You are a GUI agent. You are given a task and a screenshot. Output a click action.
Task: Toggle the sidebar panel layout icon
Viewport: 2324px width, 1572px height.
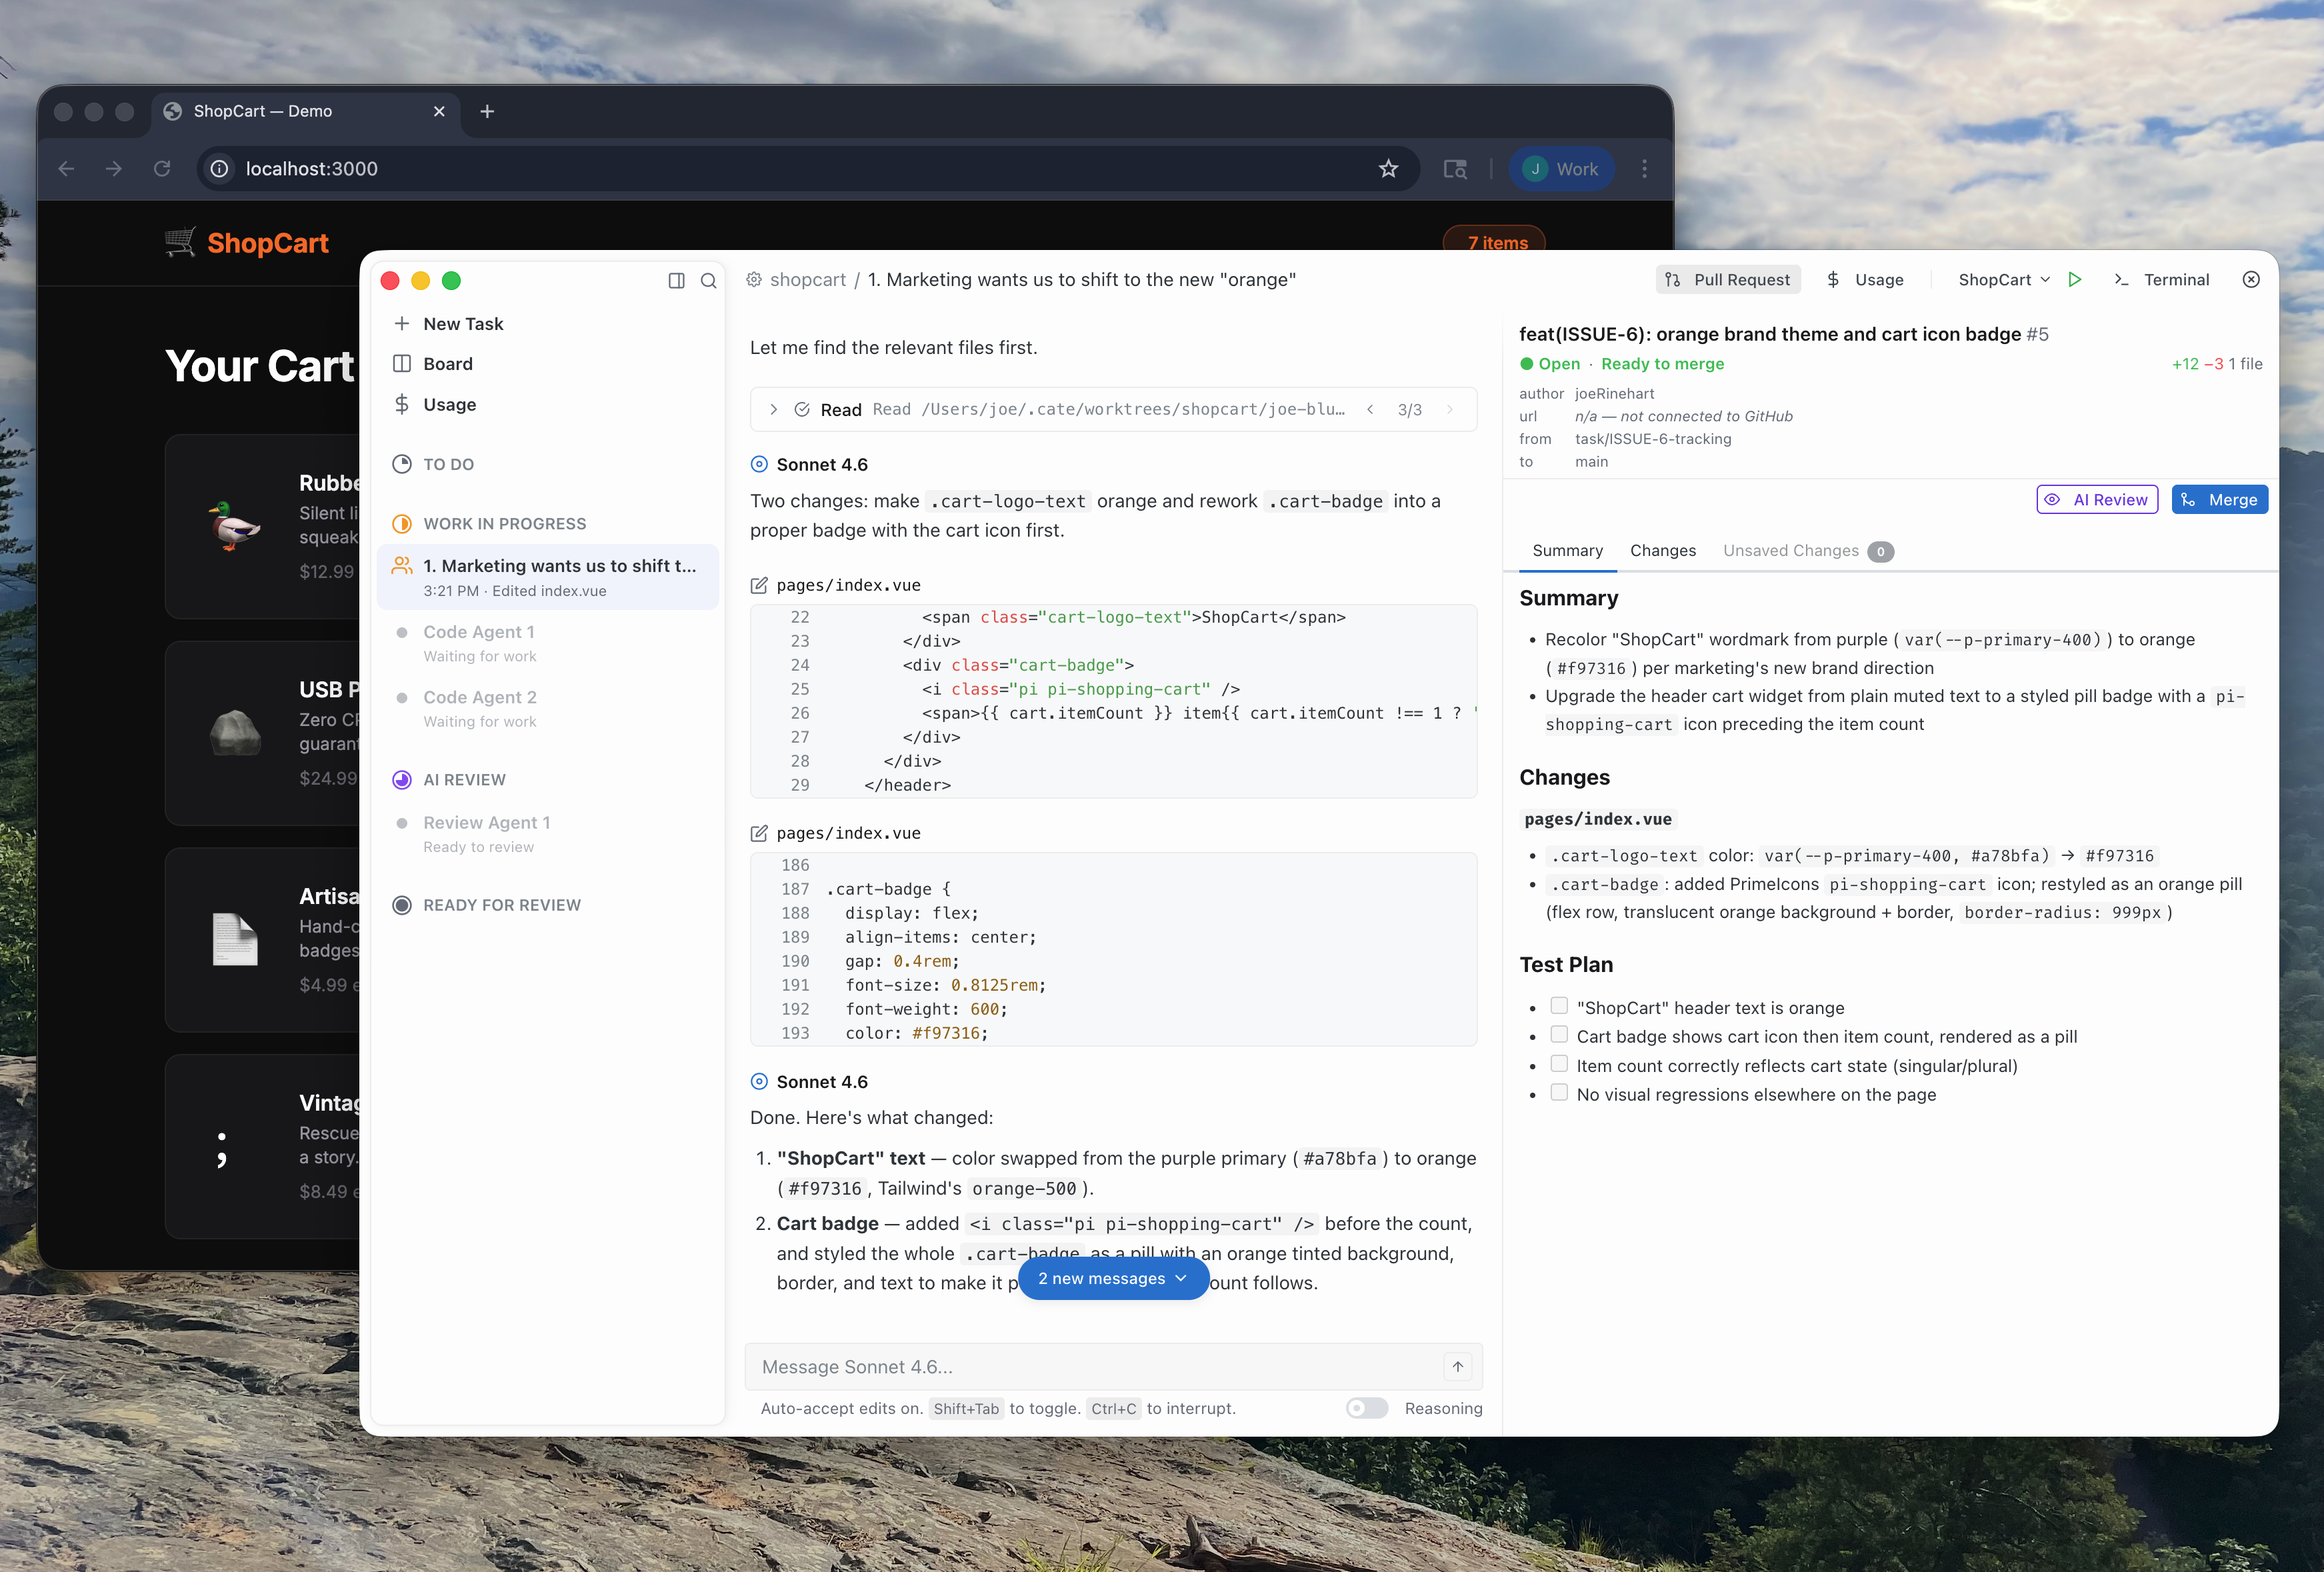coord(676,281)
